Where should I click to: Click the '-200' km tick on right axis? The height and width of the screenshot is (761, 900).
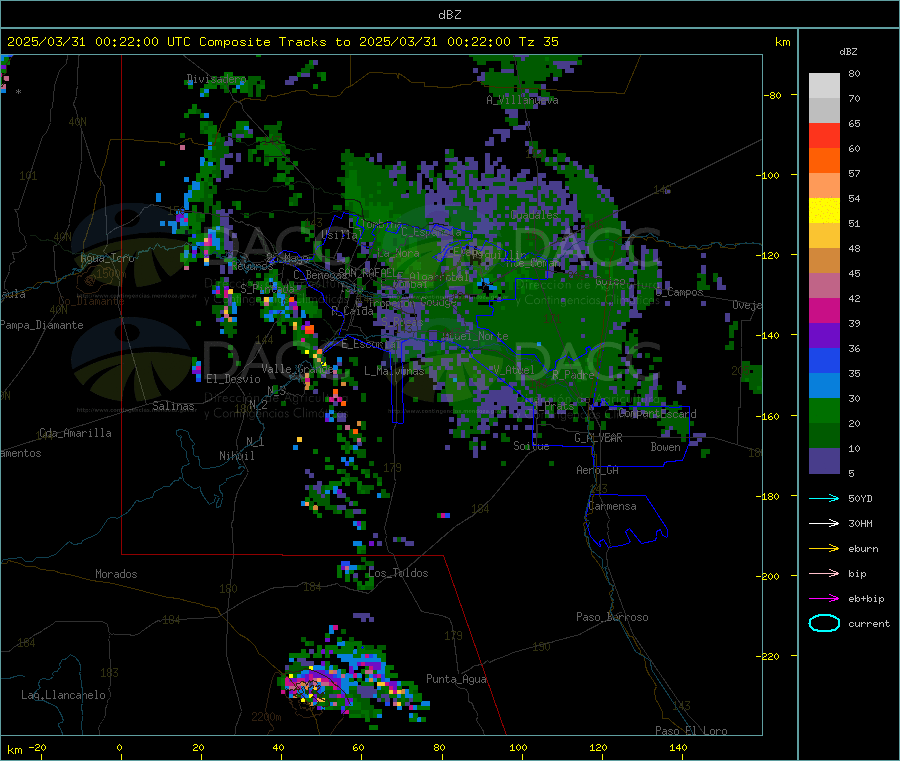(x=767, y=576)
